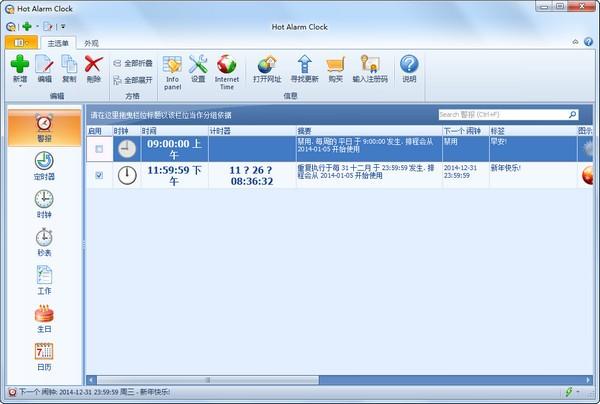The image size is (600, 404).
Task: Disable the 11:59:59 alarm checkbox
Action: 98,175
